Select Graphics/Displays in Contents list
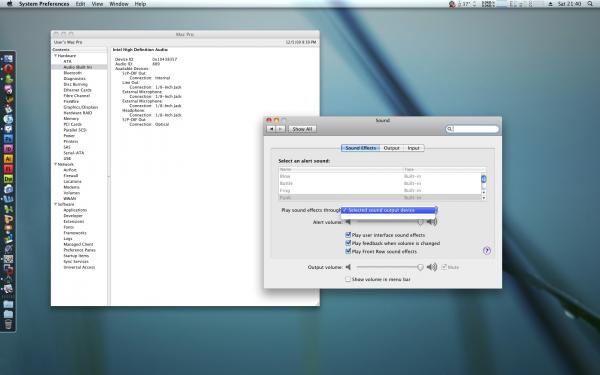Screen dimensions: 600x375 (x=81, y=107)
